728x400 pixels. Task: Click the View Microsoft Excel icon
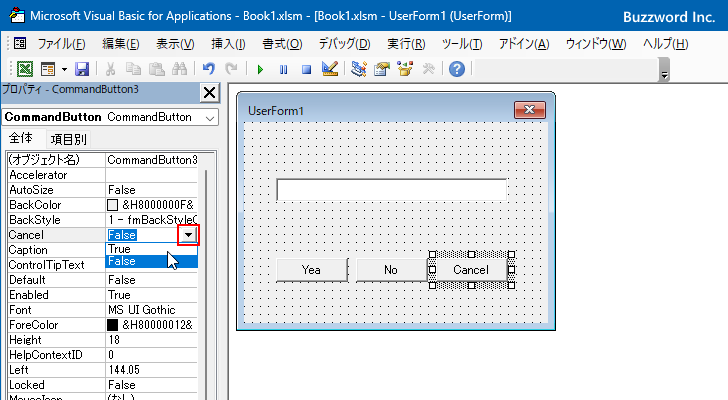coord(25,69)
